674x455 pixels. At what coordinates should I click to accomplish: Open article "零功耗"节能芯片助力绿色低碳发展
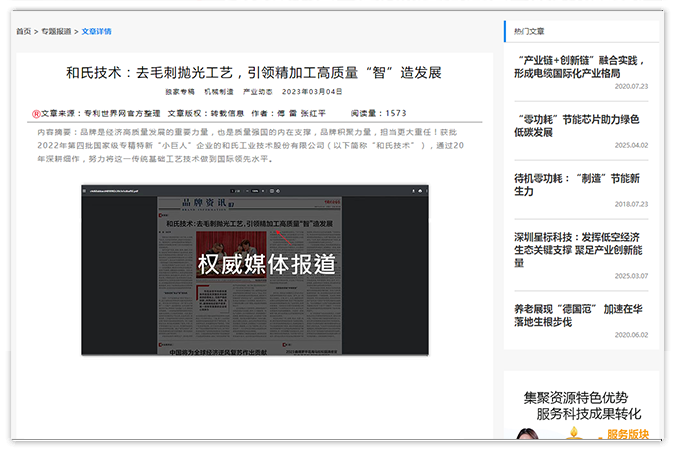click(x=577, y=125)
